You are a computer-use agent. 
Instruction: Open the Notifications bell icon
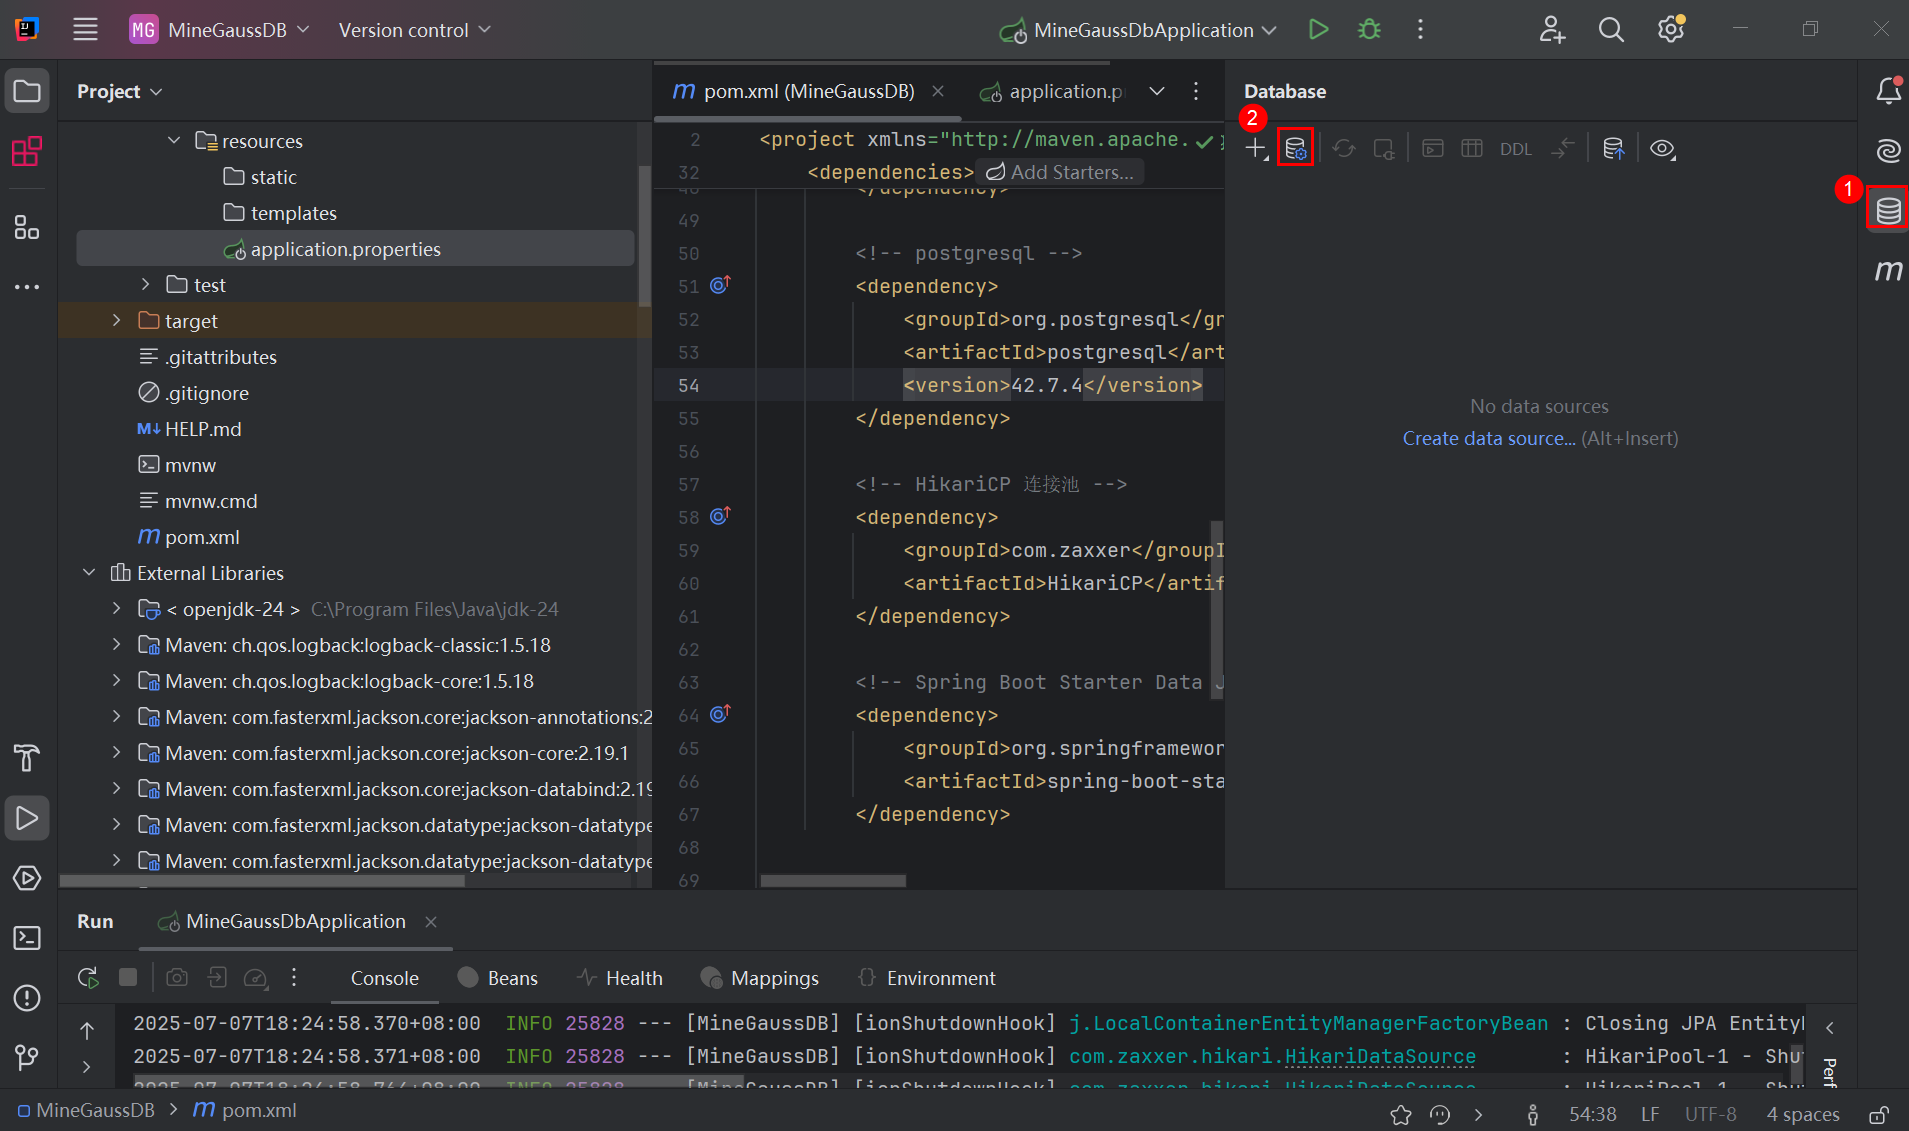pyautogui.click(x=1887, y=91)
